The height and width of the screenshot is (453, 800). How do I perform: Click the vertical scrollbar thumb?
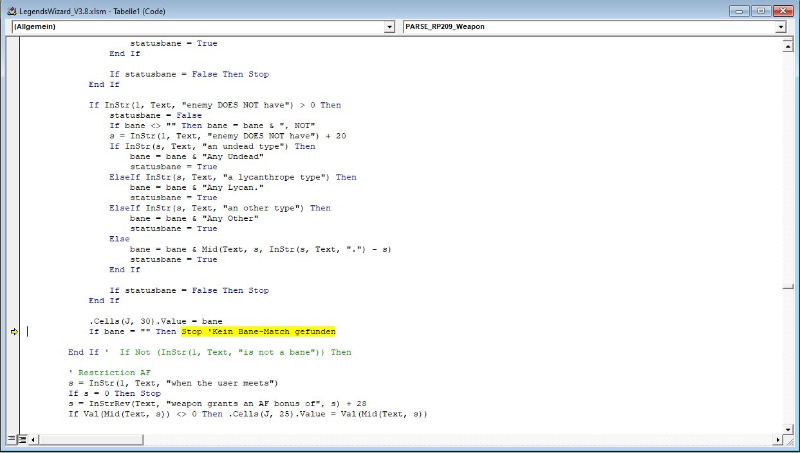point(788,287)
